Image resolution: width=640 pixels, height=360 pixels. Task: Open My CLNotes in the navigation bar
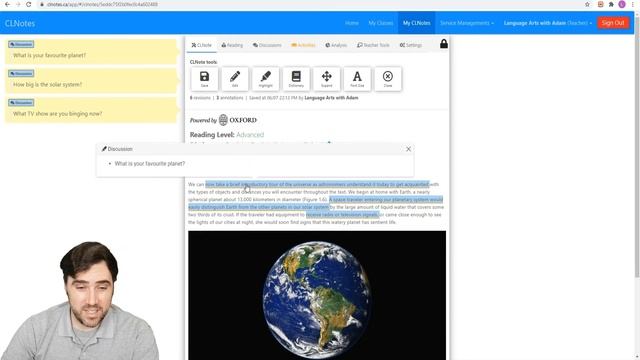[x=416, y=23]
